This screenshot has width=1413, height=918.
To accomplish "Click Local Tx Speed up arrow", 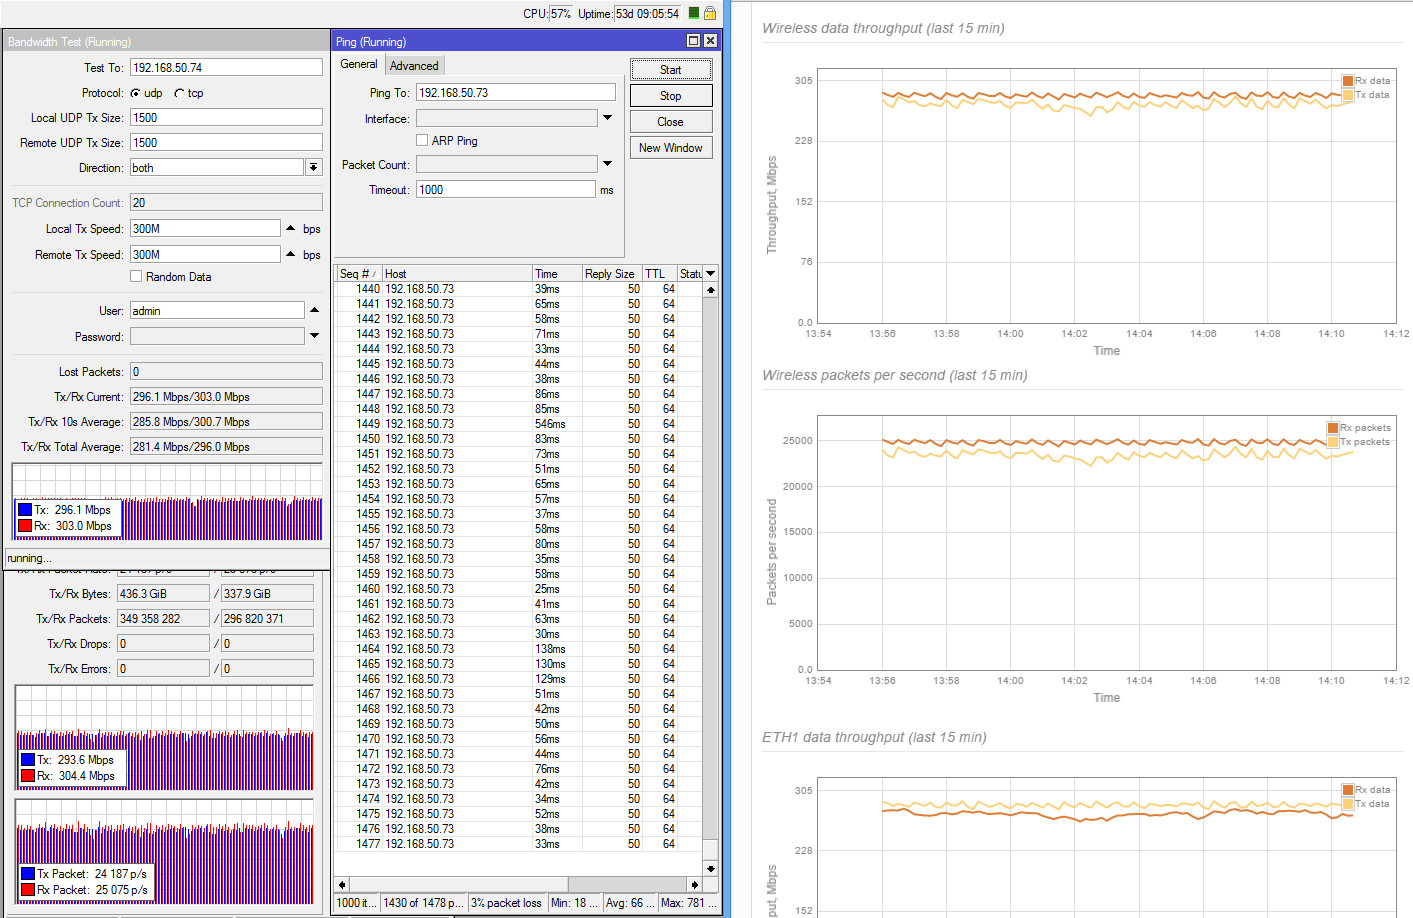I will pyautogui.click(x=290, y=229).
